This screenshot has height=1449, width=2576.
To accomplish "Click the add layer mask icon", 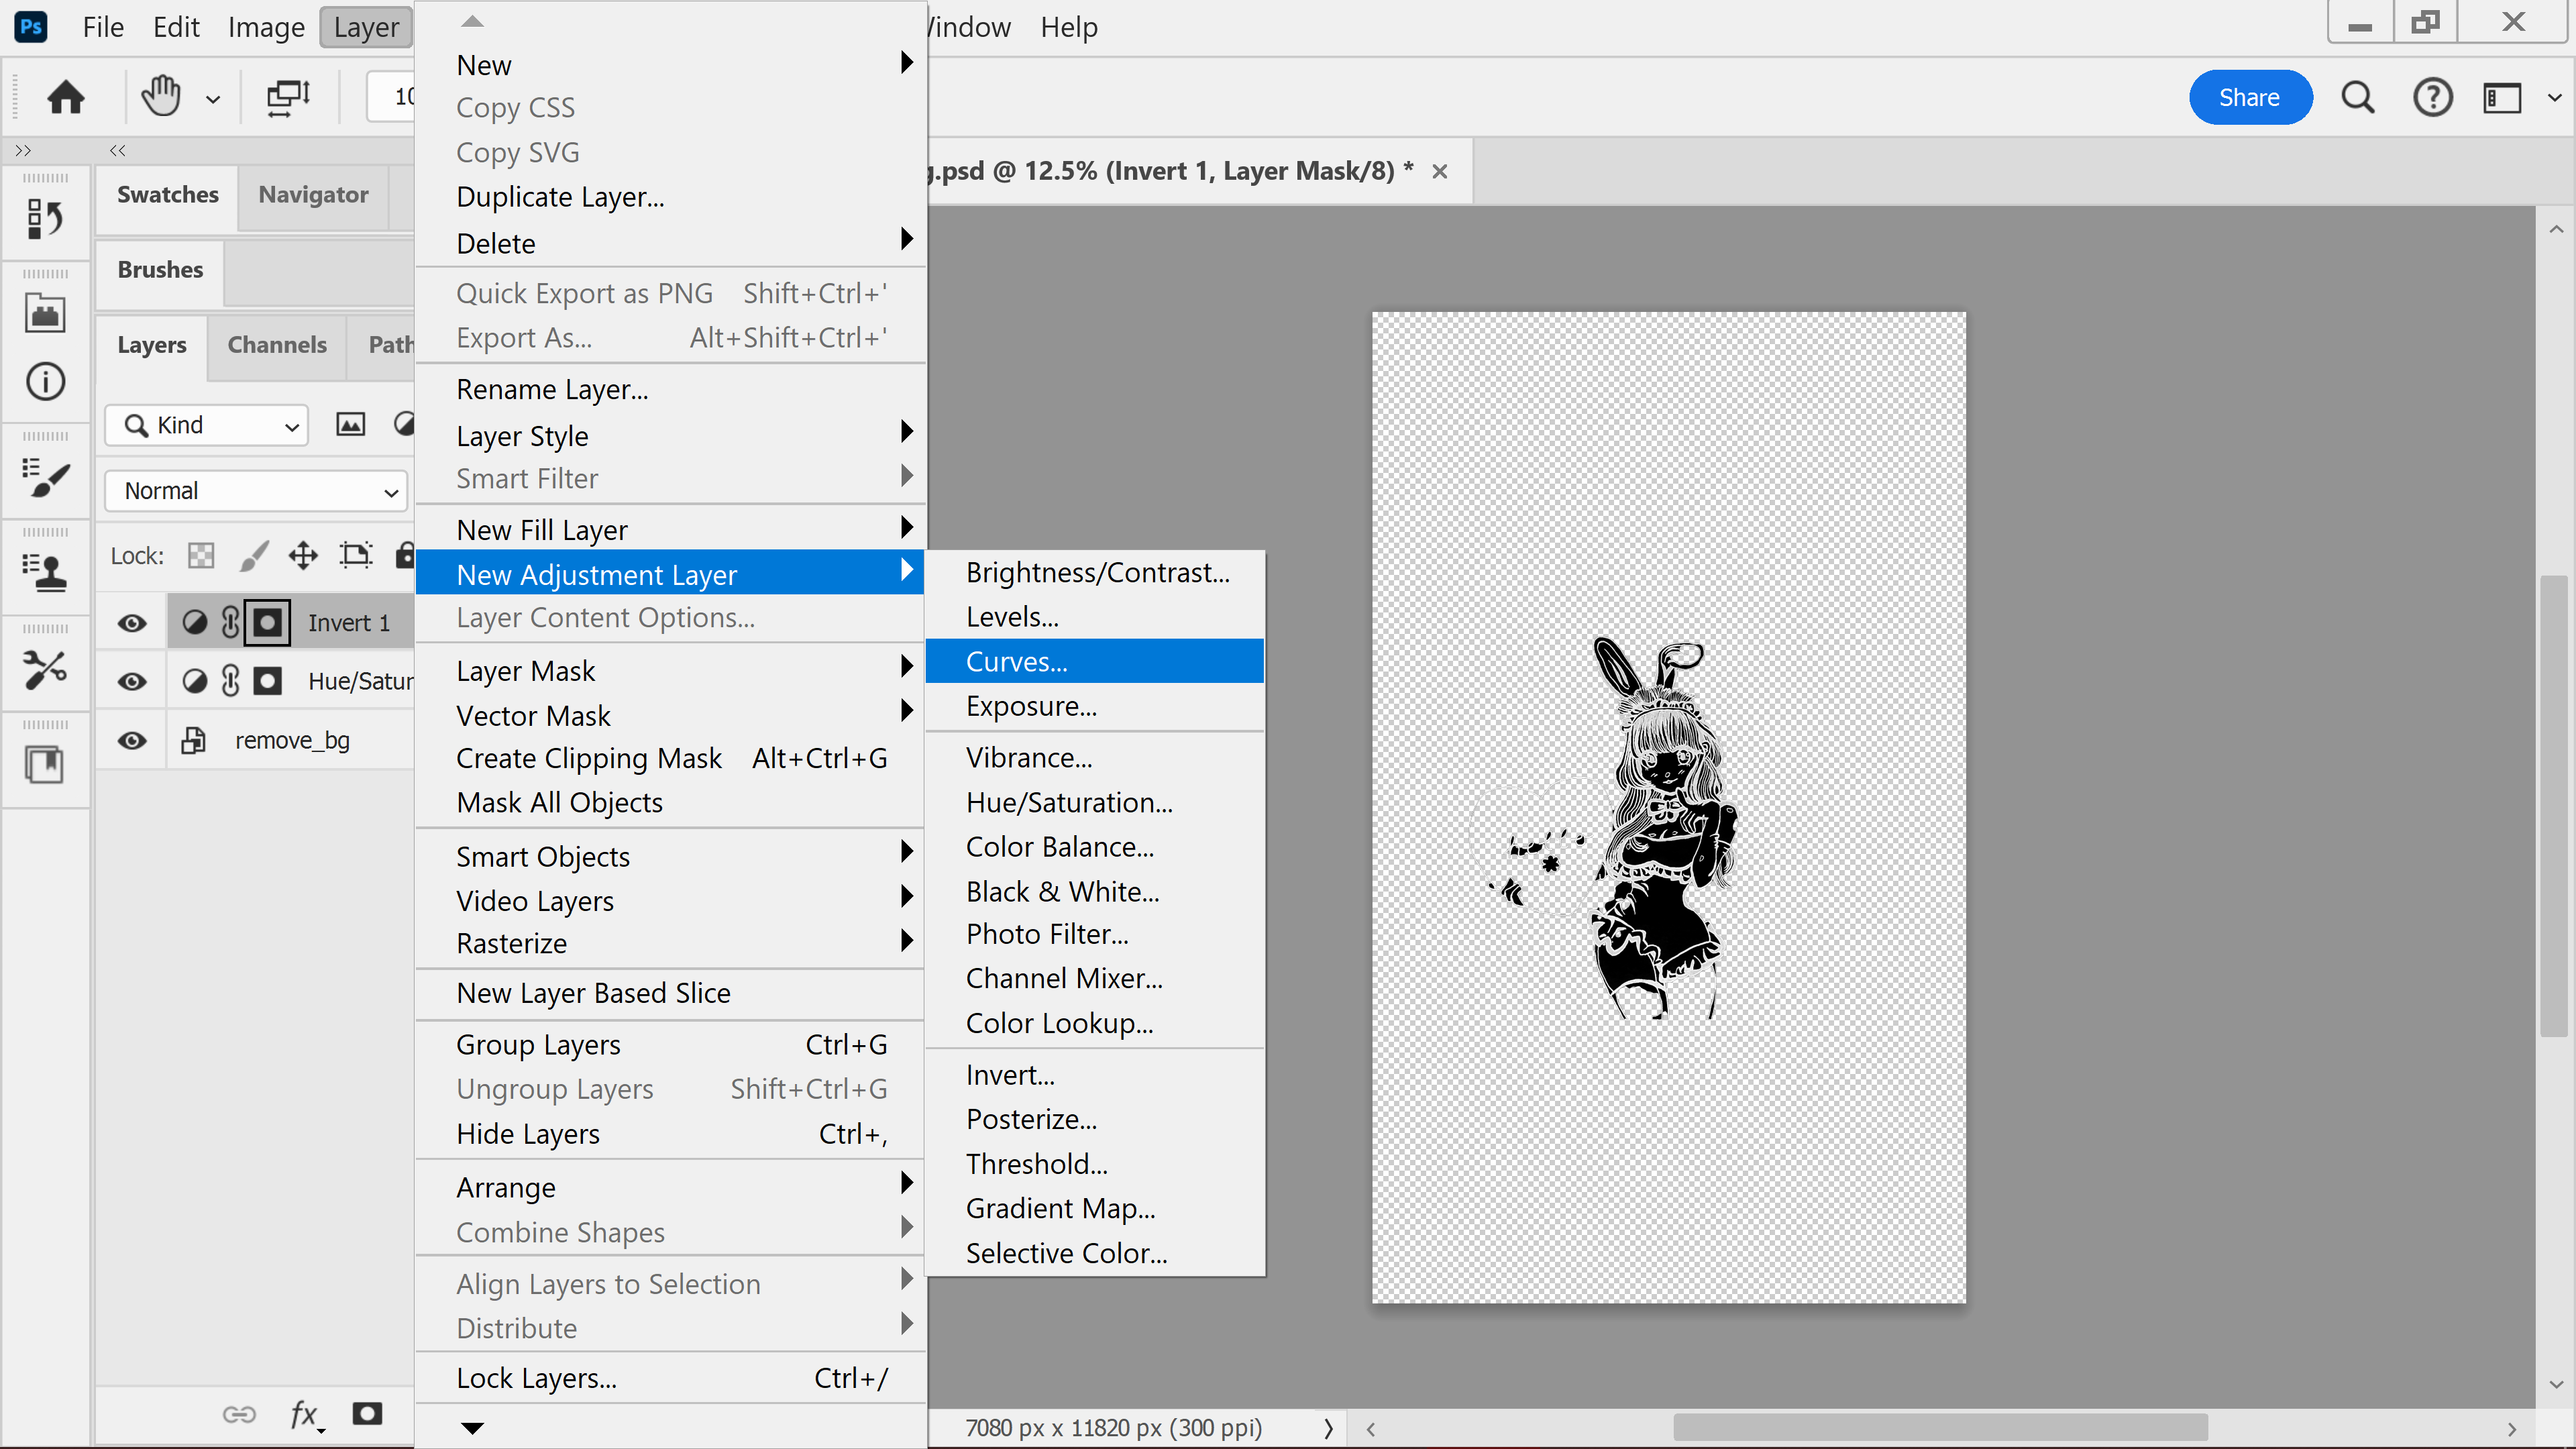I will click(x=367, y=1413).
